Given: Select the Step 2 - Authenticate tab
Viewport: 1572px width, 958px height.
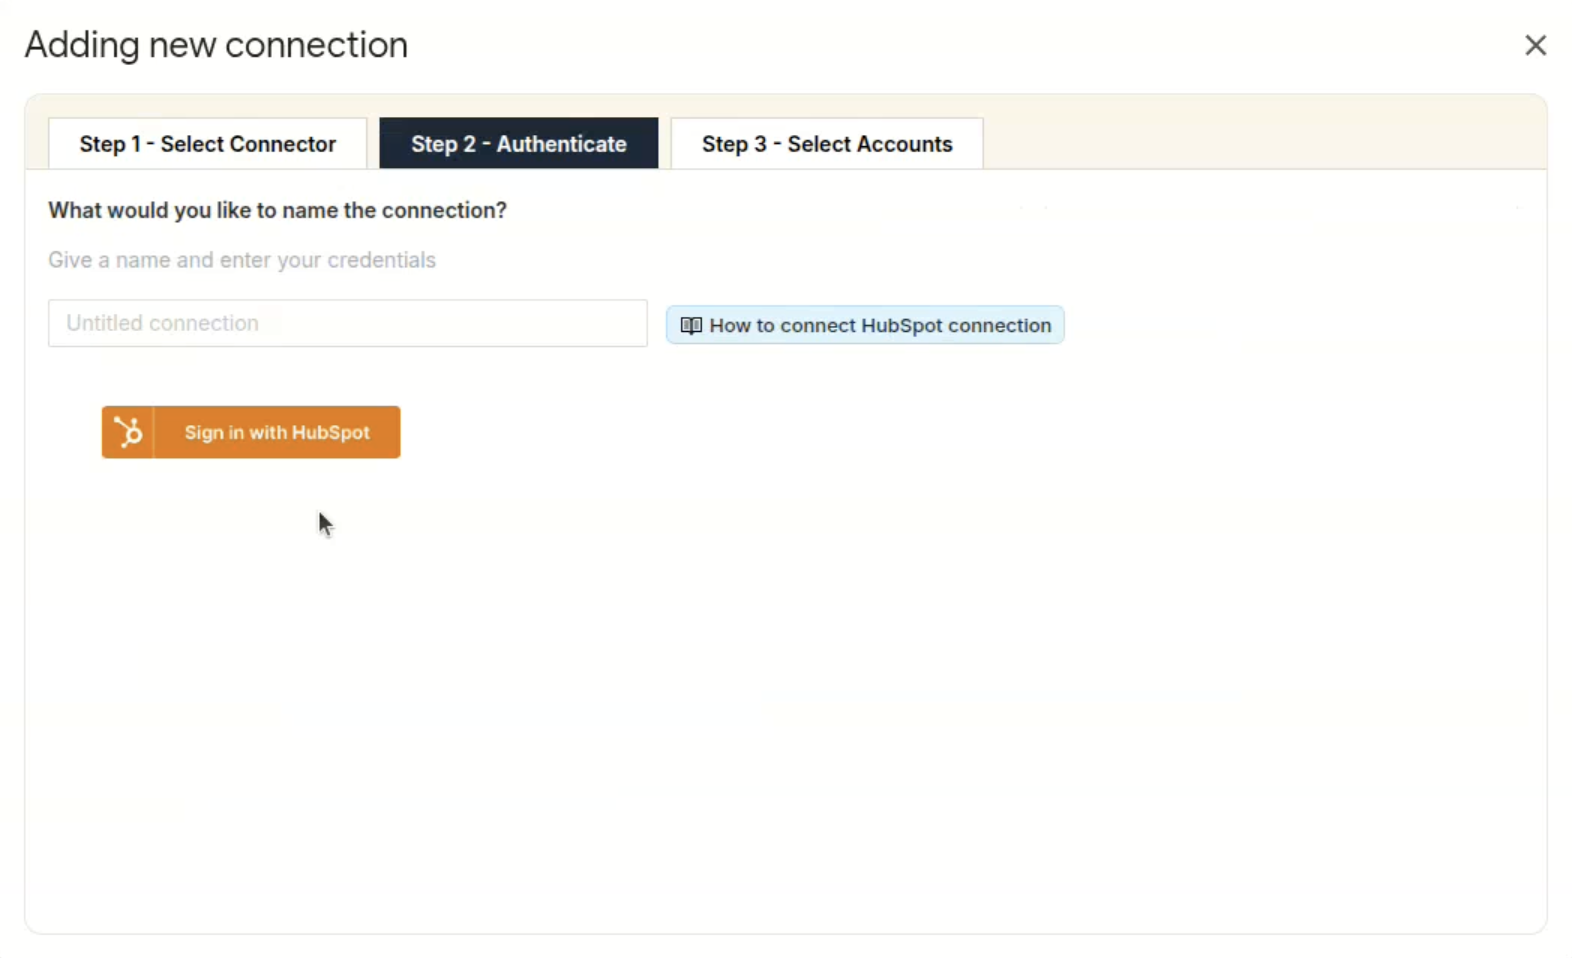Looking at the screenshot, I should click(x=518, y=144).
